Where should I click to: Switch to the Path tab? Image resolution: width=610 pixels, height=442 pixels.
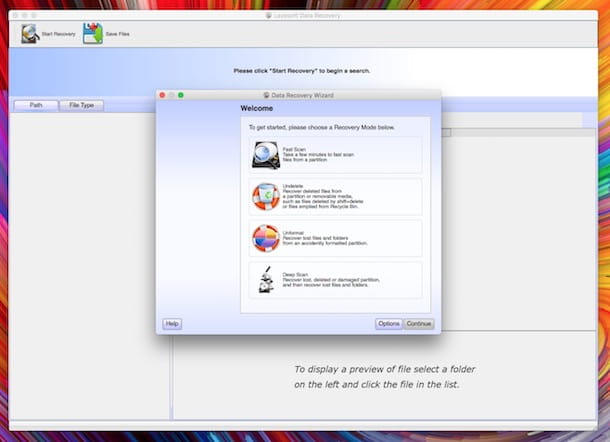[x=36, y=105]
